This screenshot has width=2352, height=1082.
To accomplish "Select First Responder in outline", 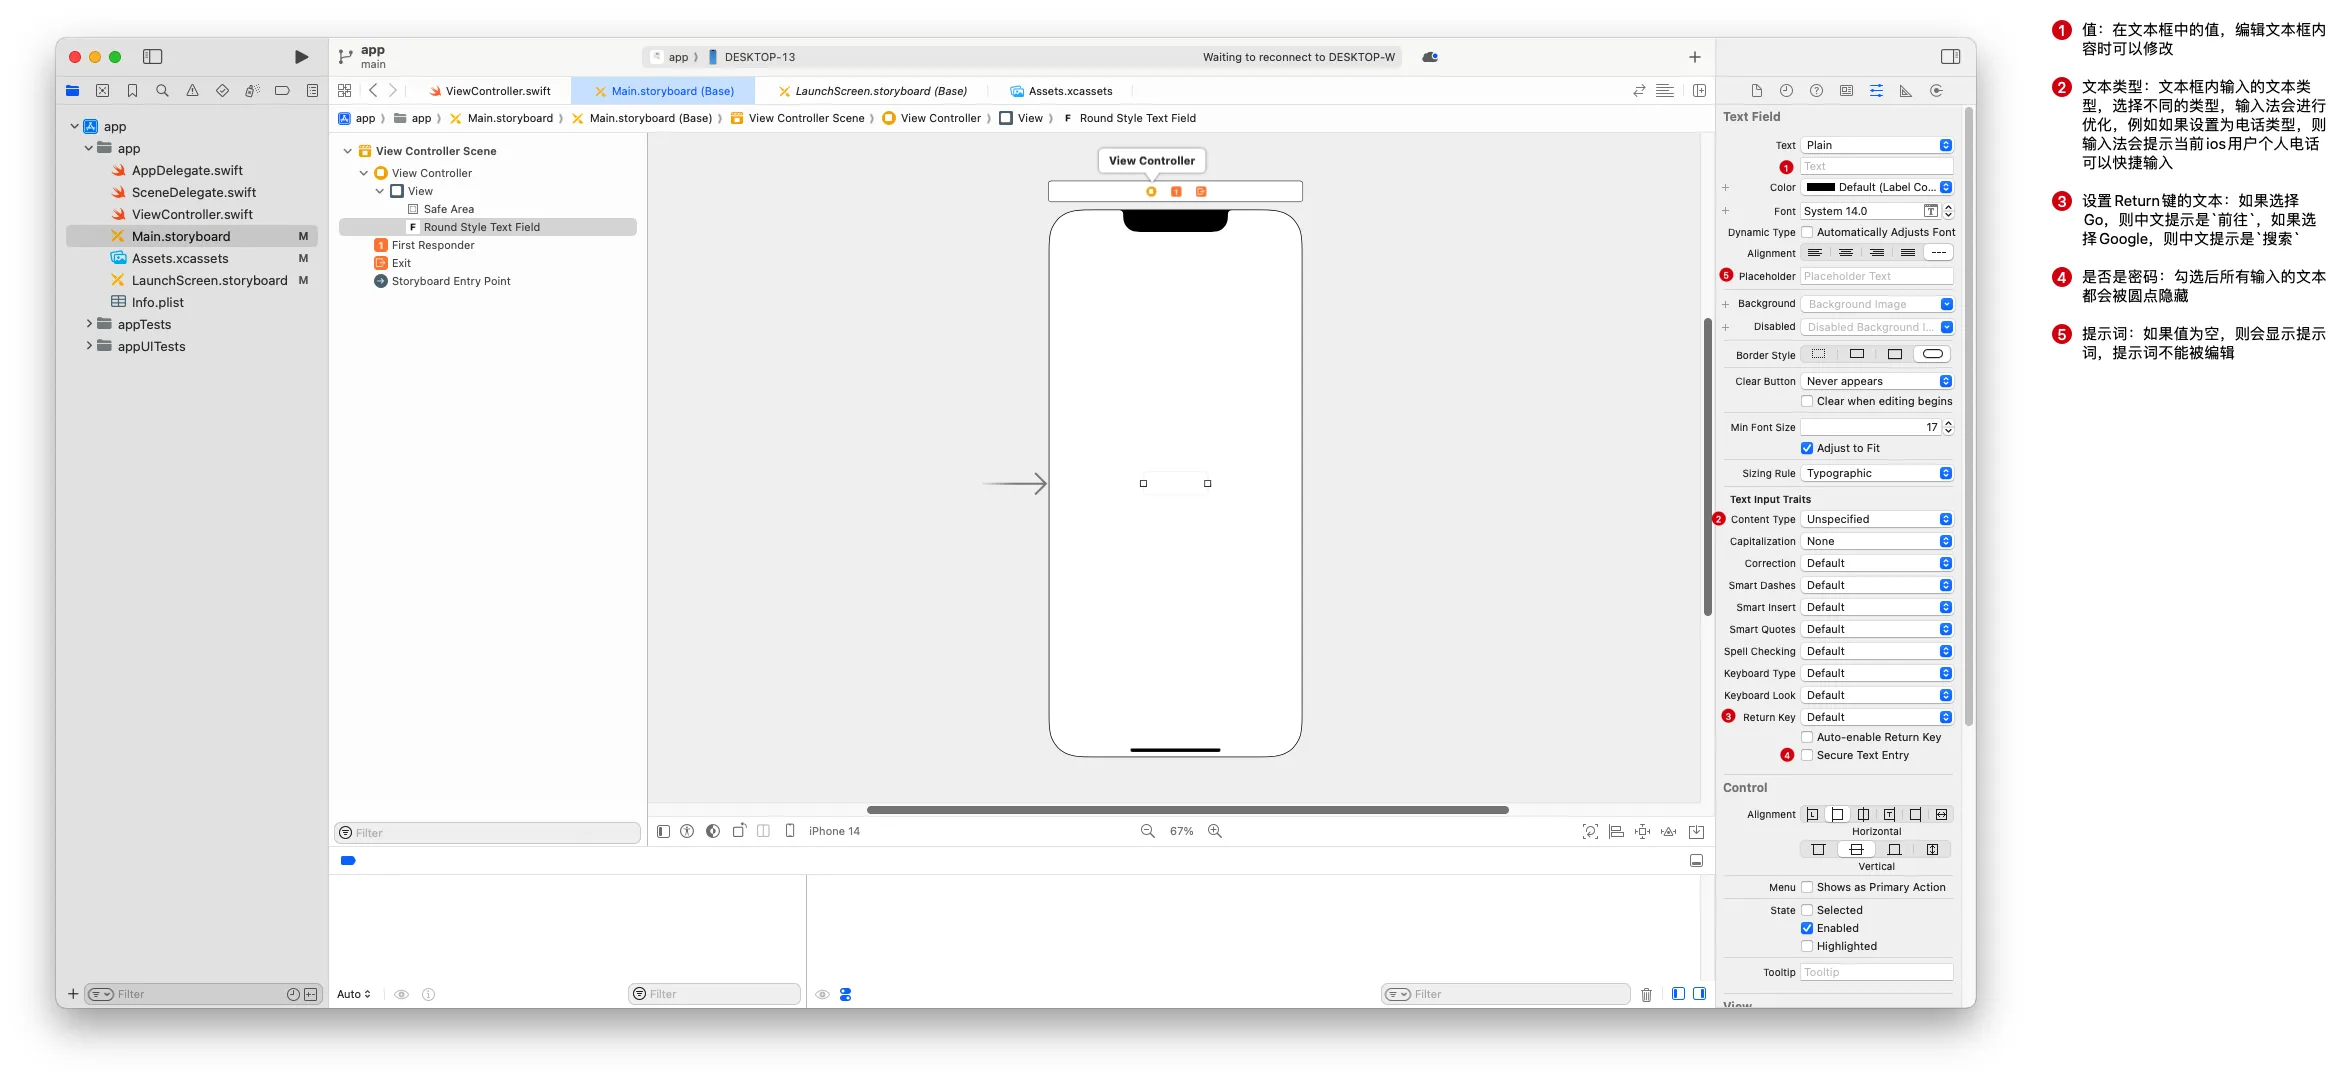I will pos(432,245).
